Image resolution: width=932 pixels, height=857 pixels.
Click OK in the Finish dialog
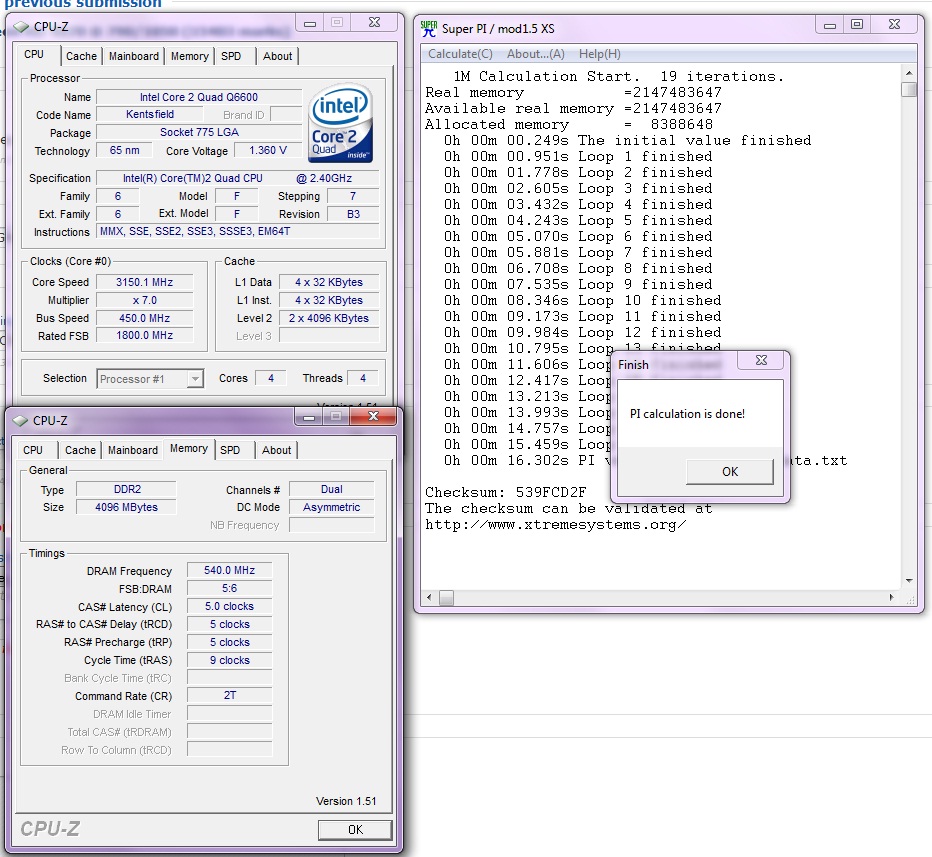coord(730,472)
